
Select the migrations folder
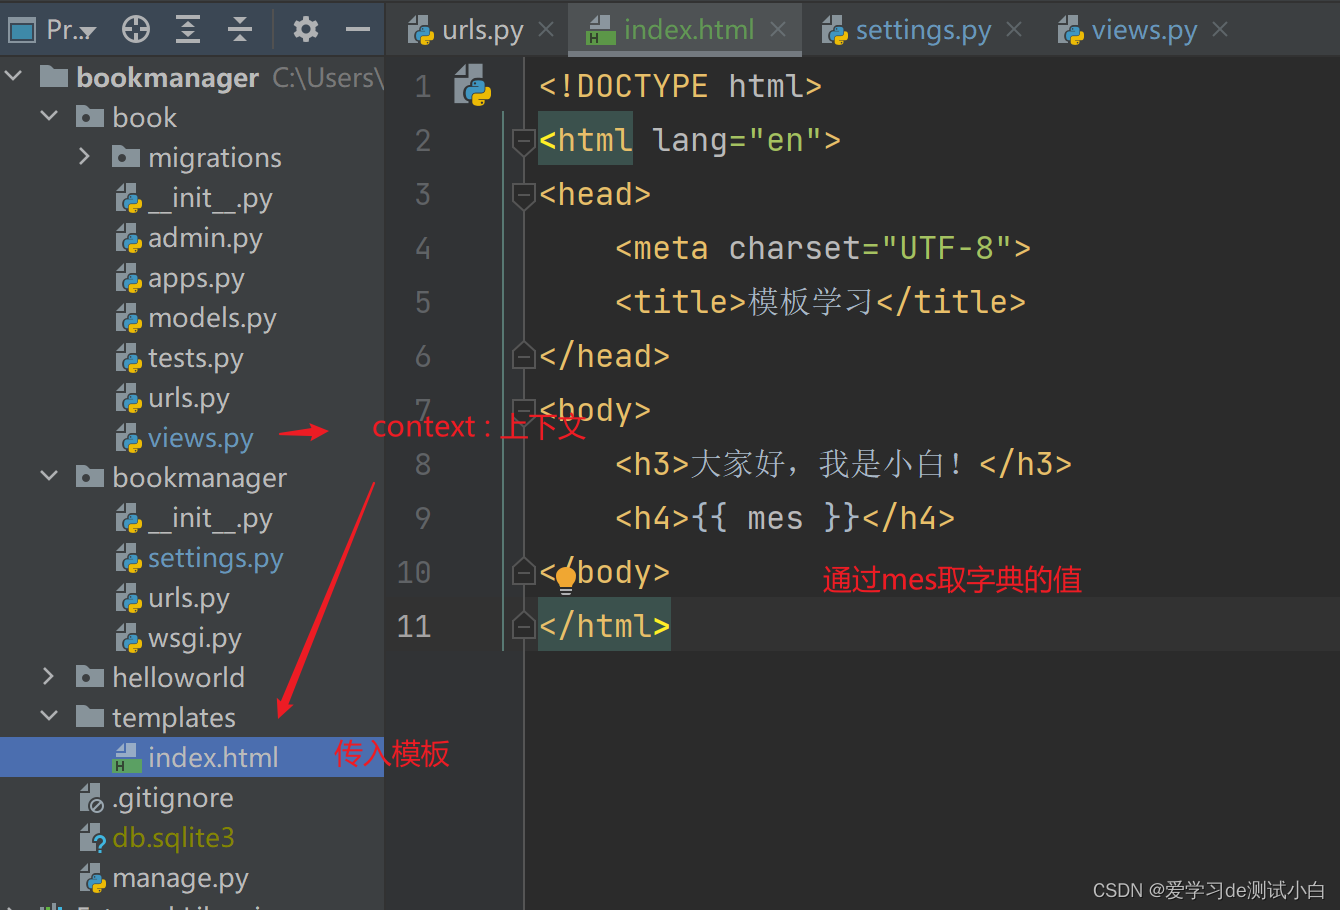[215, 158]
